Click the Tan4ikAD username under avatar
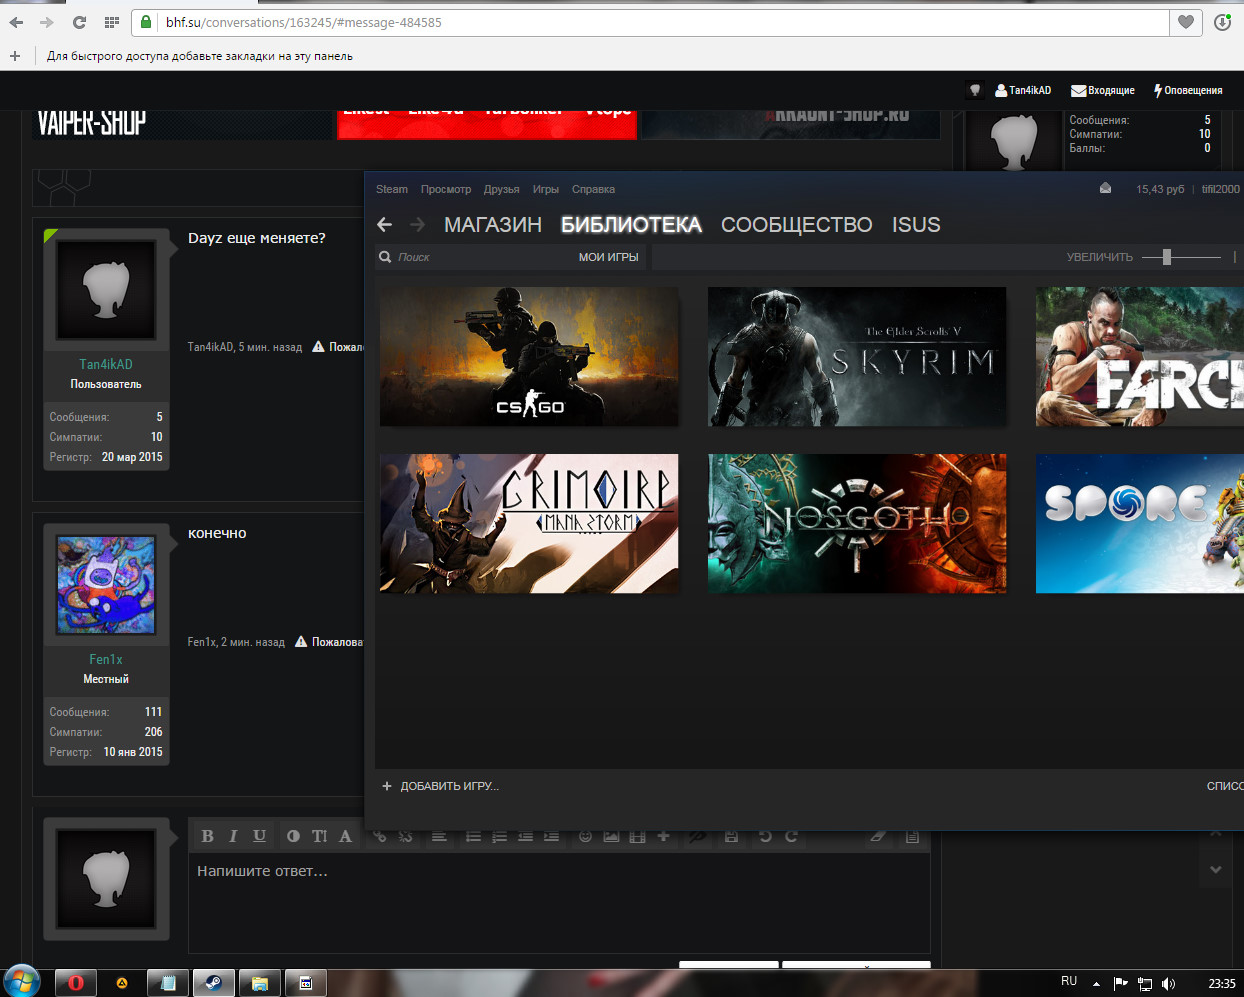The width and height of the screenshot is (1244, 997). click(106, 364)
